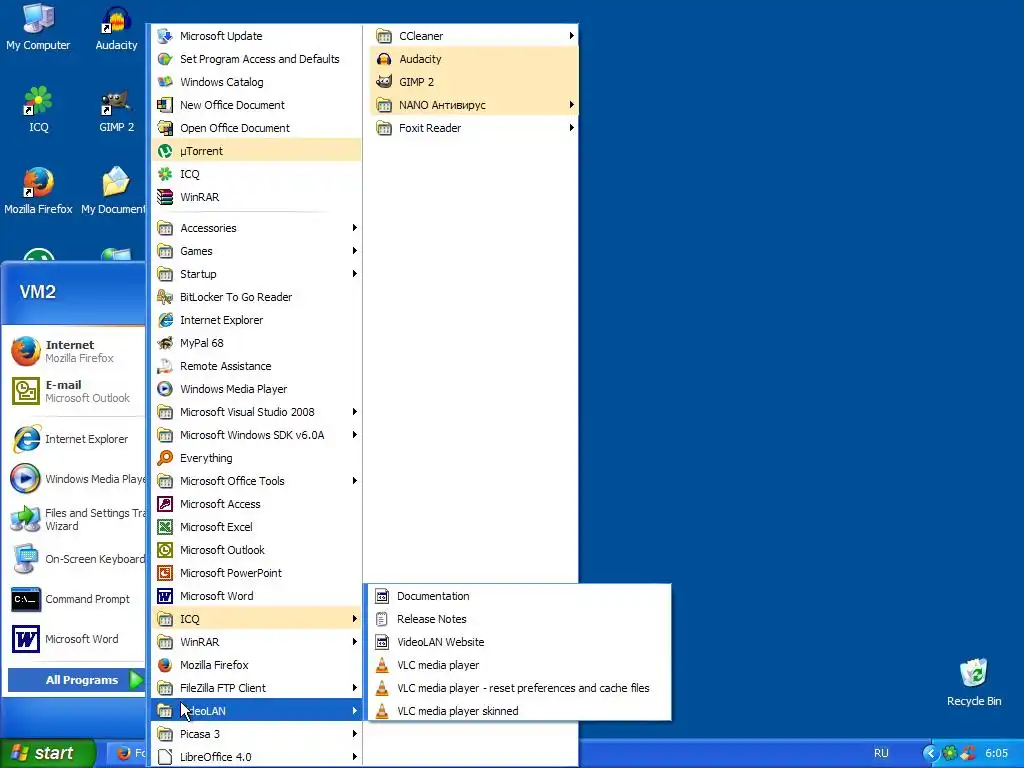
Task: Launch Everything search tool
Action: 256,458
